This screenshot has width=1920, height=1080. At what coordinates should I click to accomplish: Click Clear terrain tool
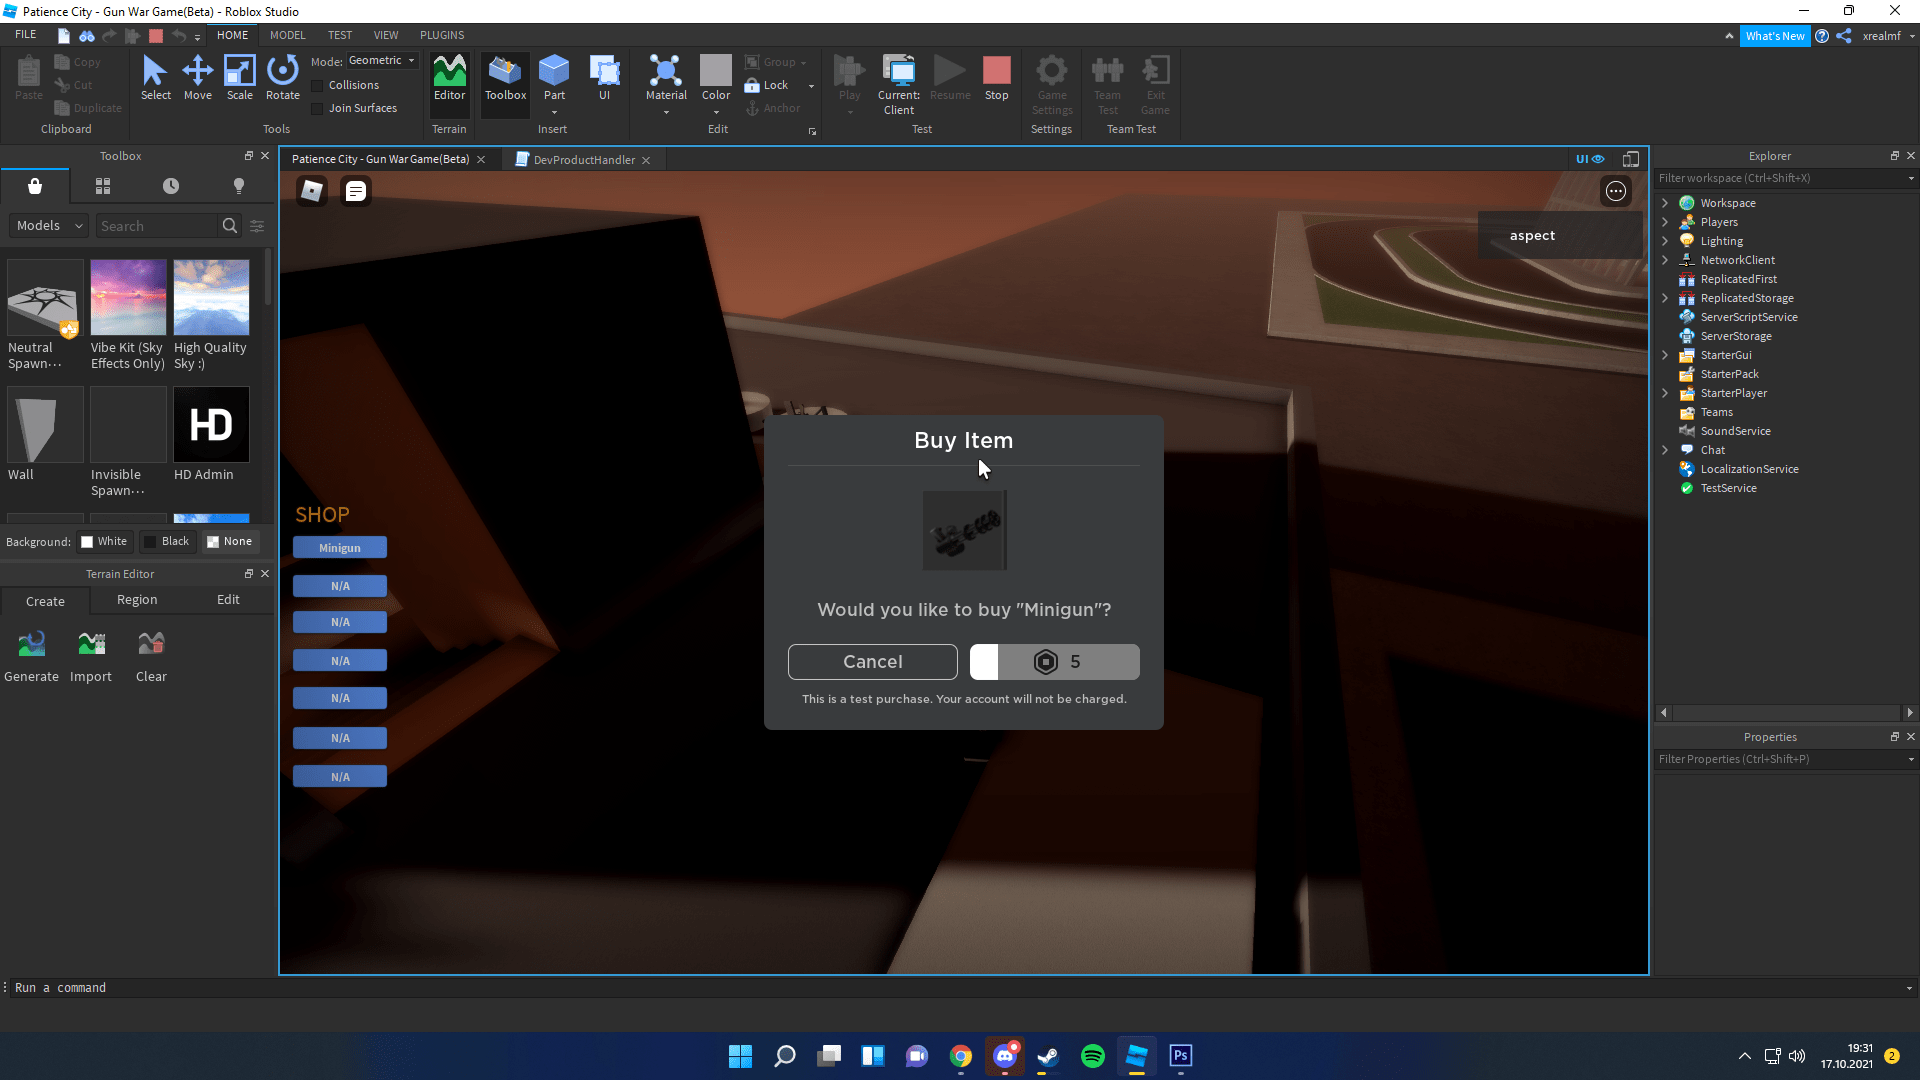pos(151,657)
